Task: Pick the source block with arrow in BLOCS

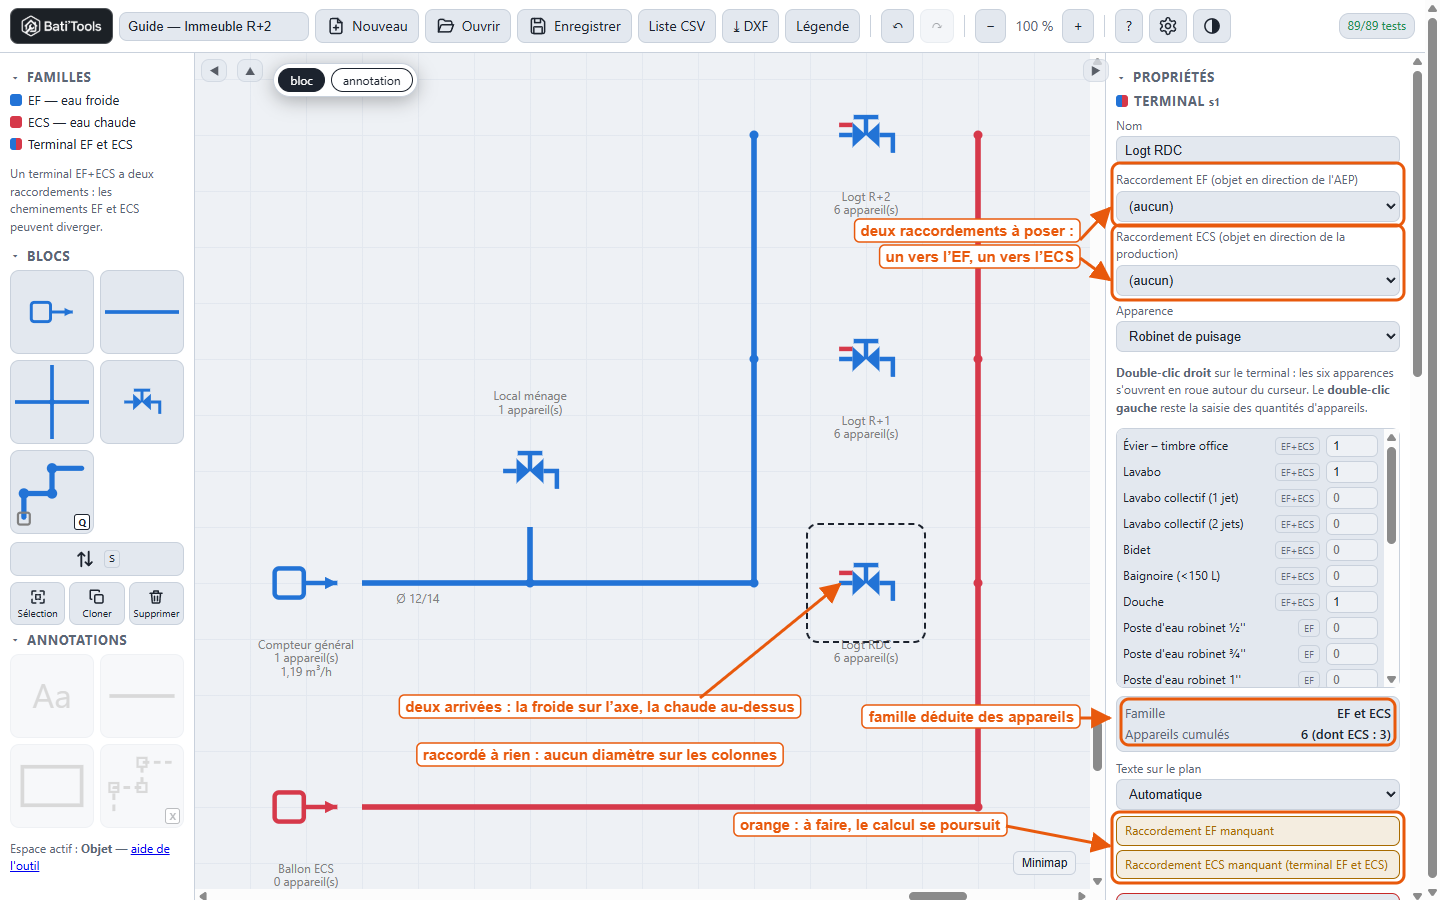Action: (52, 312)
